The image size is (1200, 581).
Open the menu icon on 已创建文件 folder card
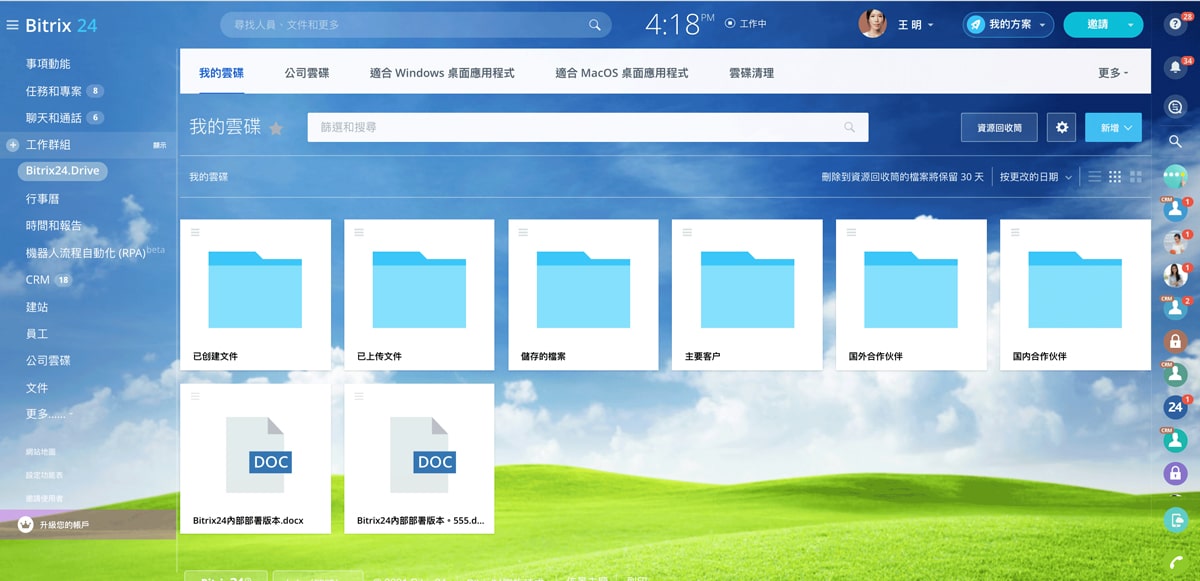[x=195, y=232]
